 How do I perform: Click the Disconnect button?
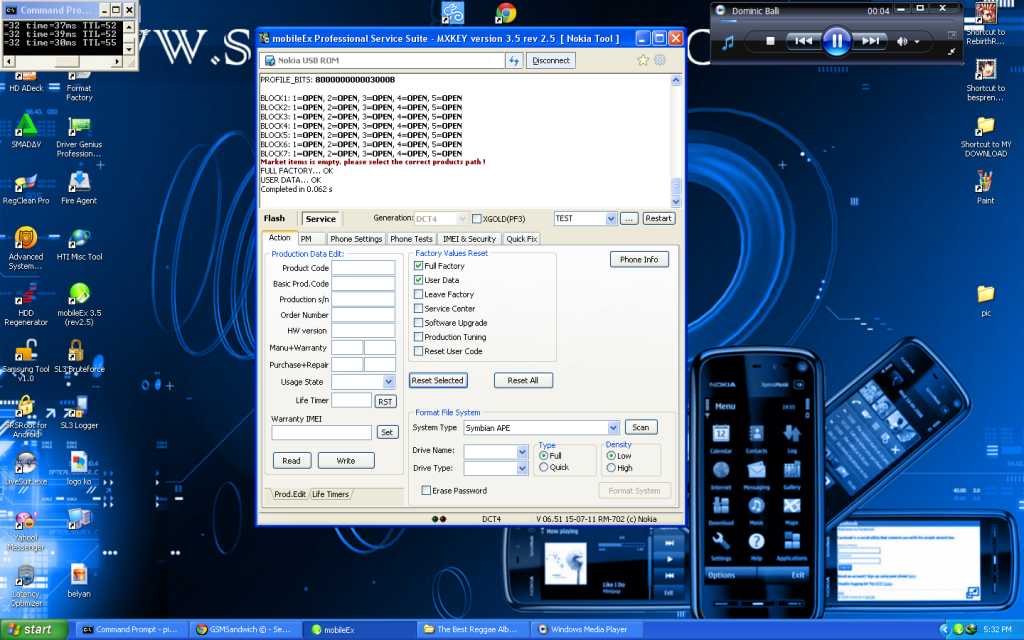pyautogui.click(x=553, y=59)
